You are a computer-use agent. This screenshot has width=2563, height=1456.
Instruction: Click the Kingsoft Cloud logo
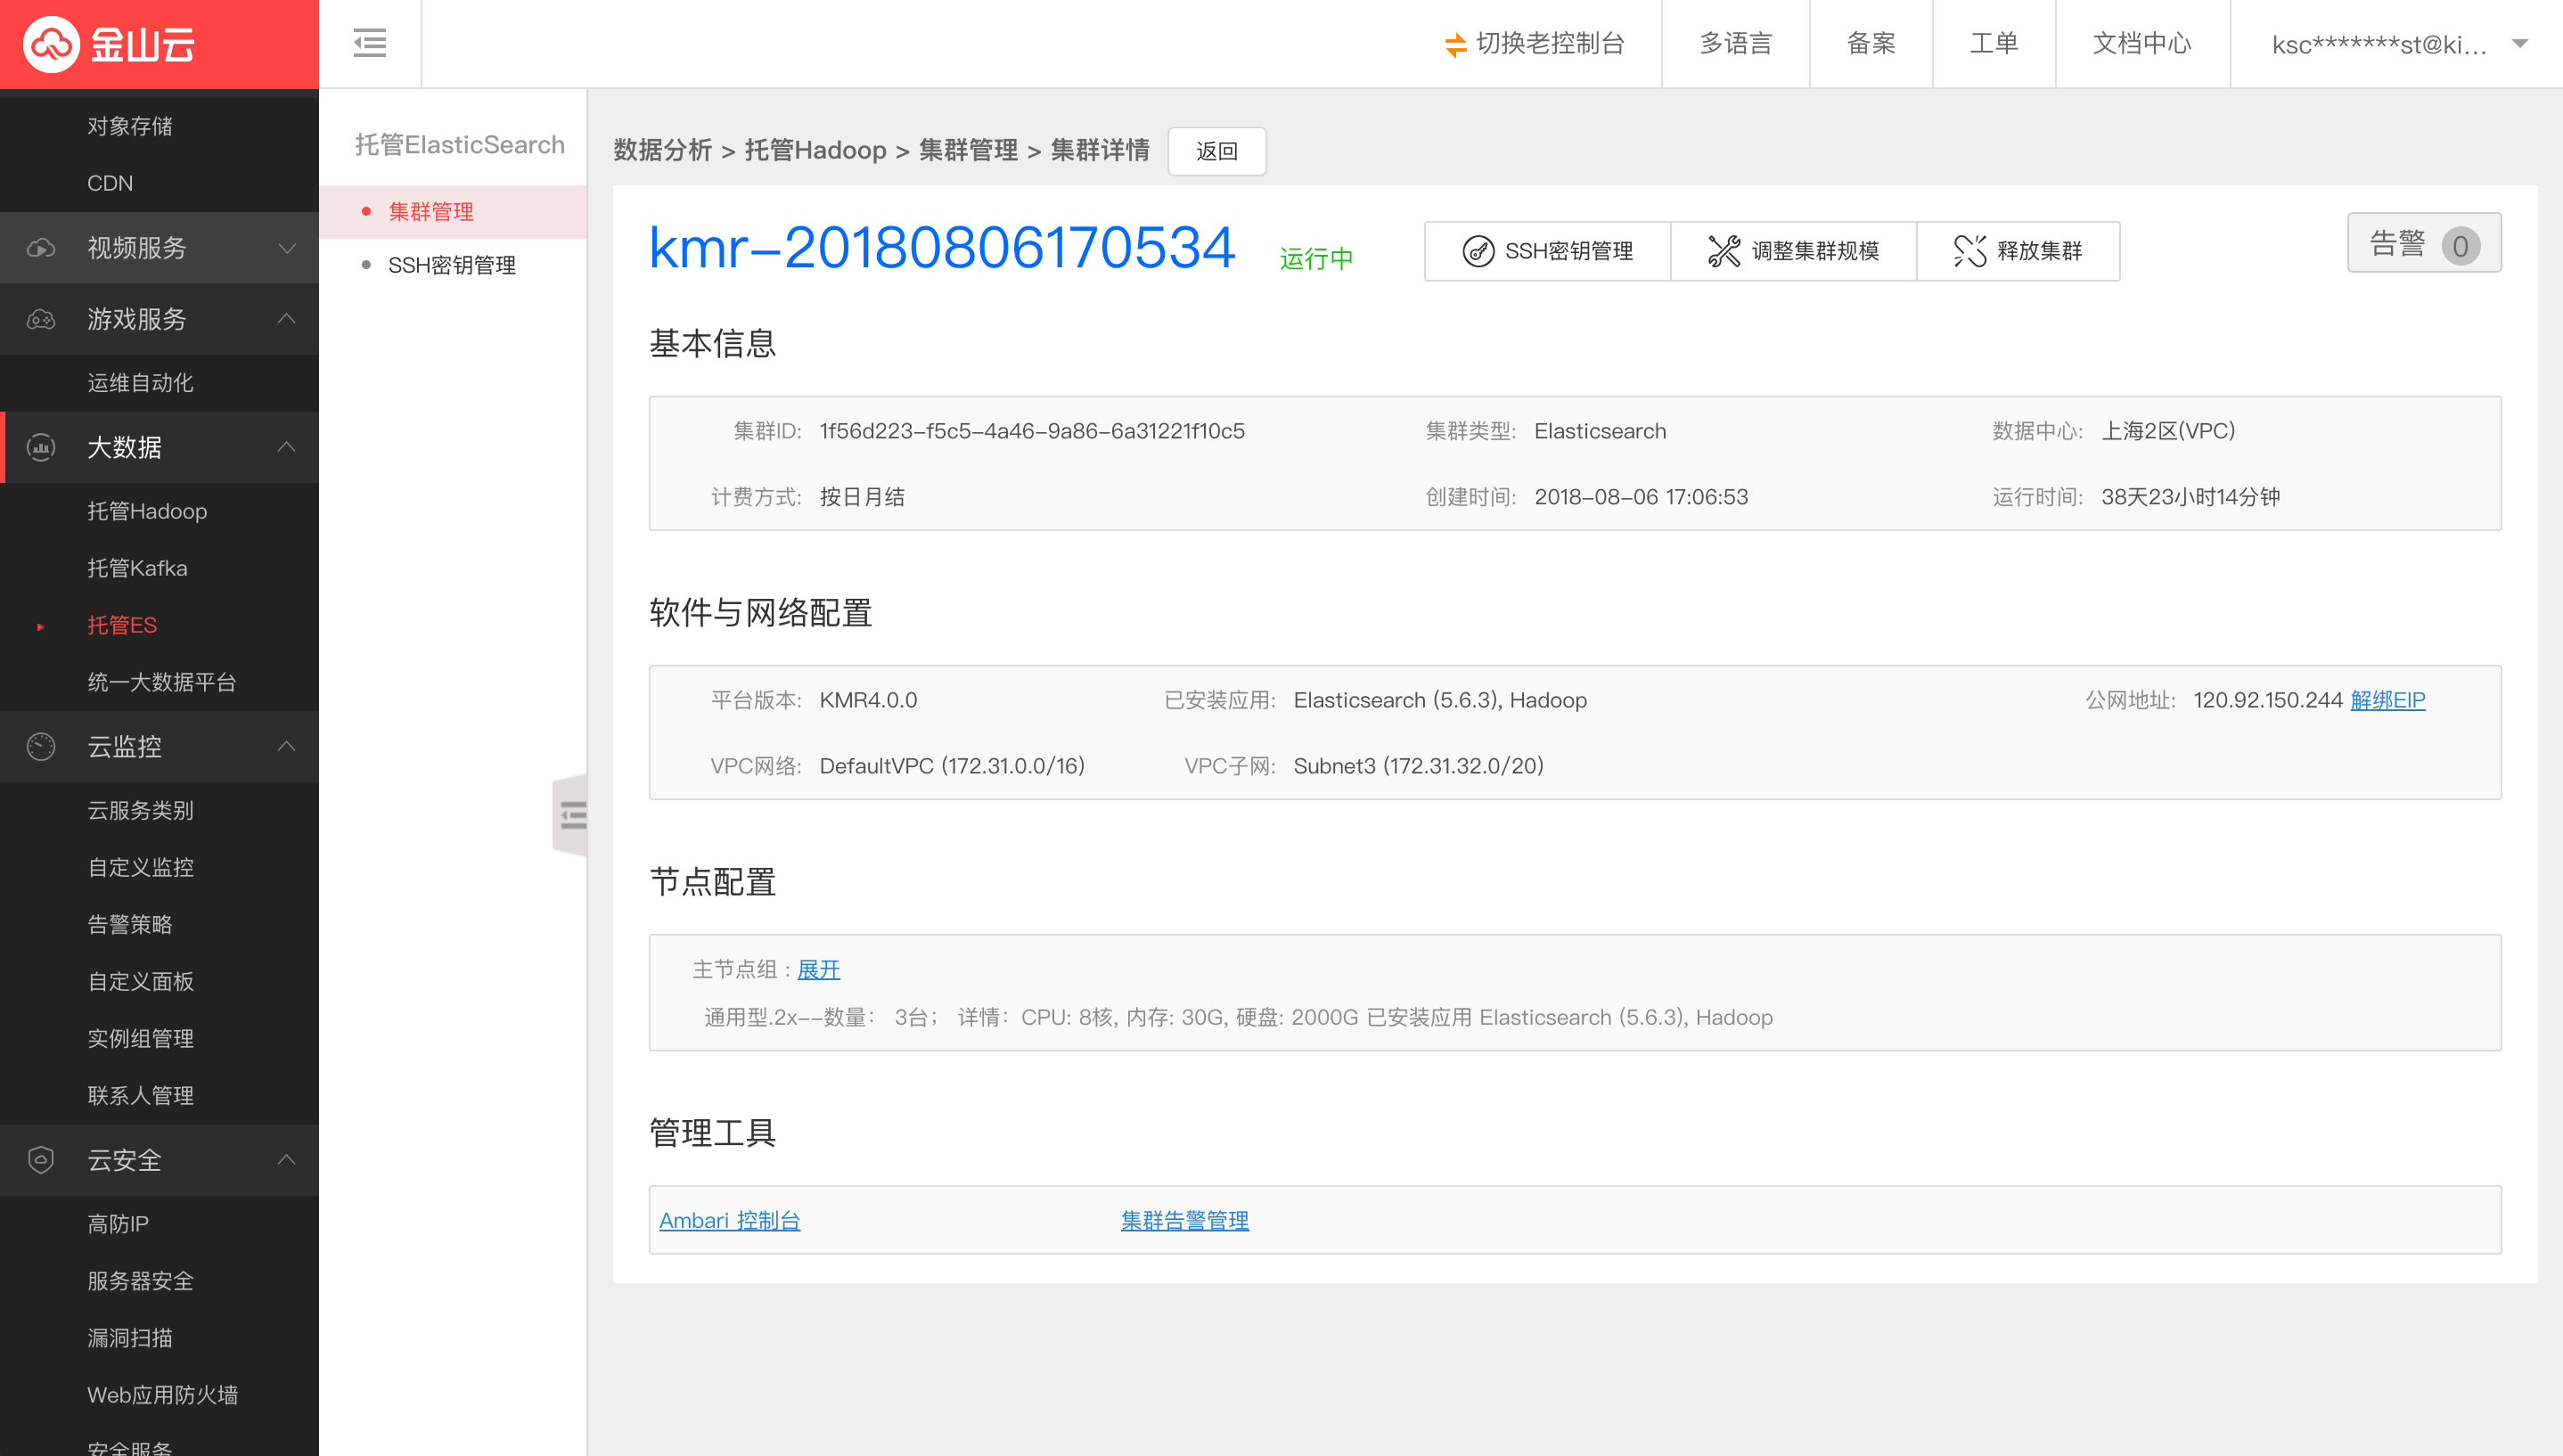coord(109,44)
